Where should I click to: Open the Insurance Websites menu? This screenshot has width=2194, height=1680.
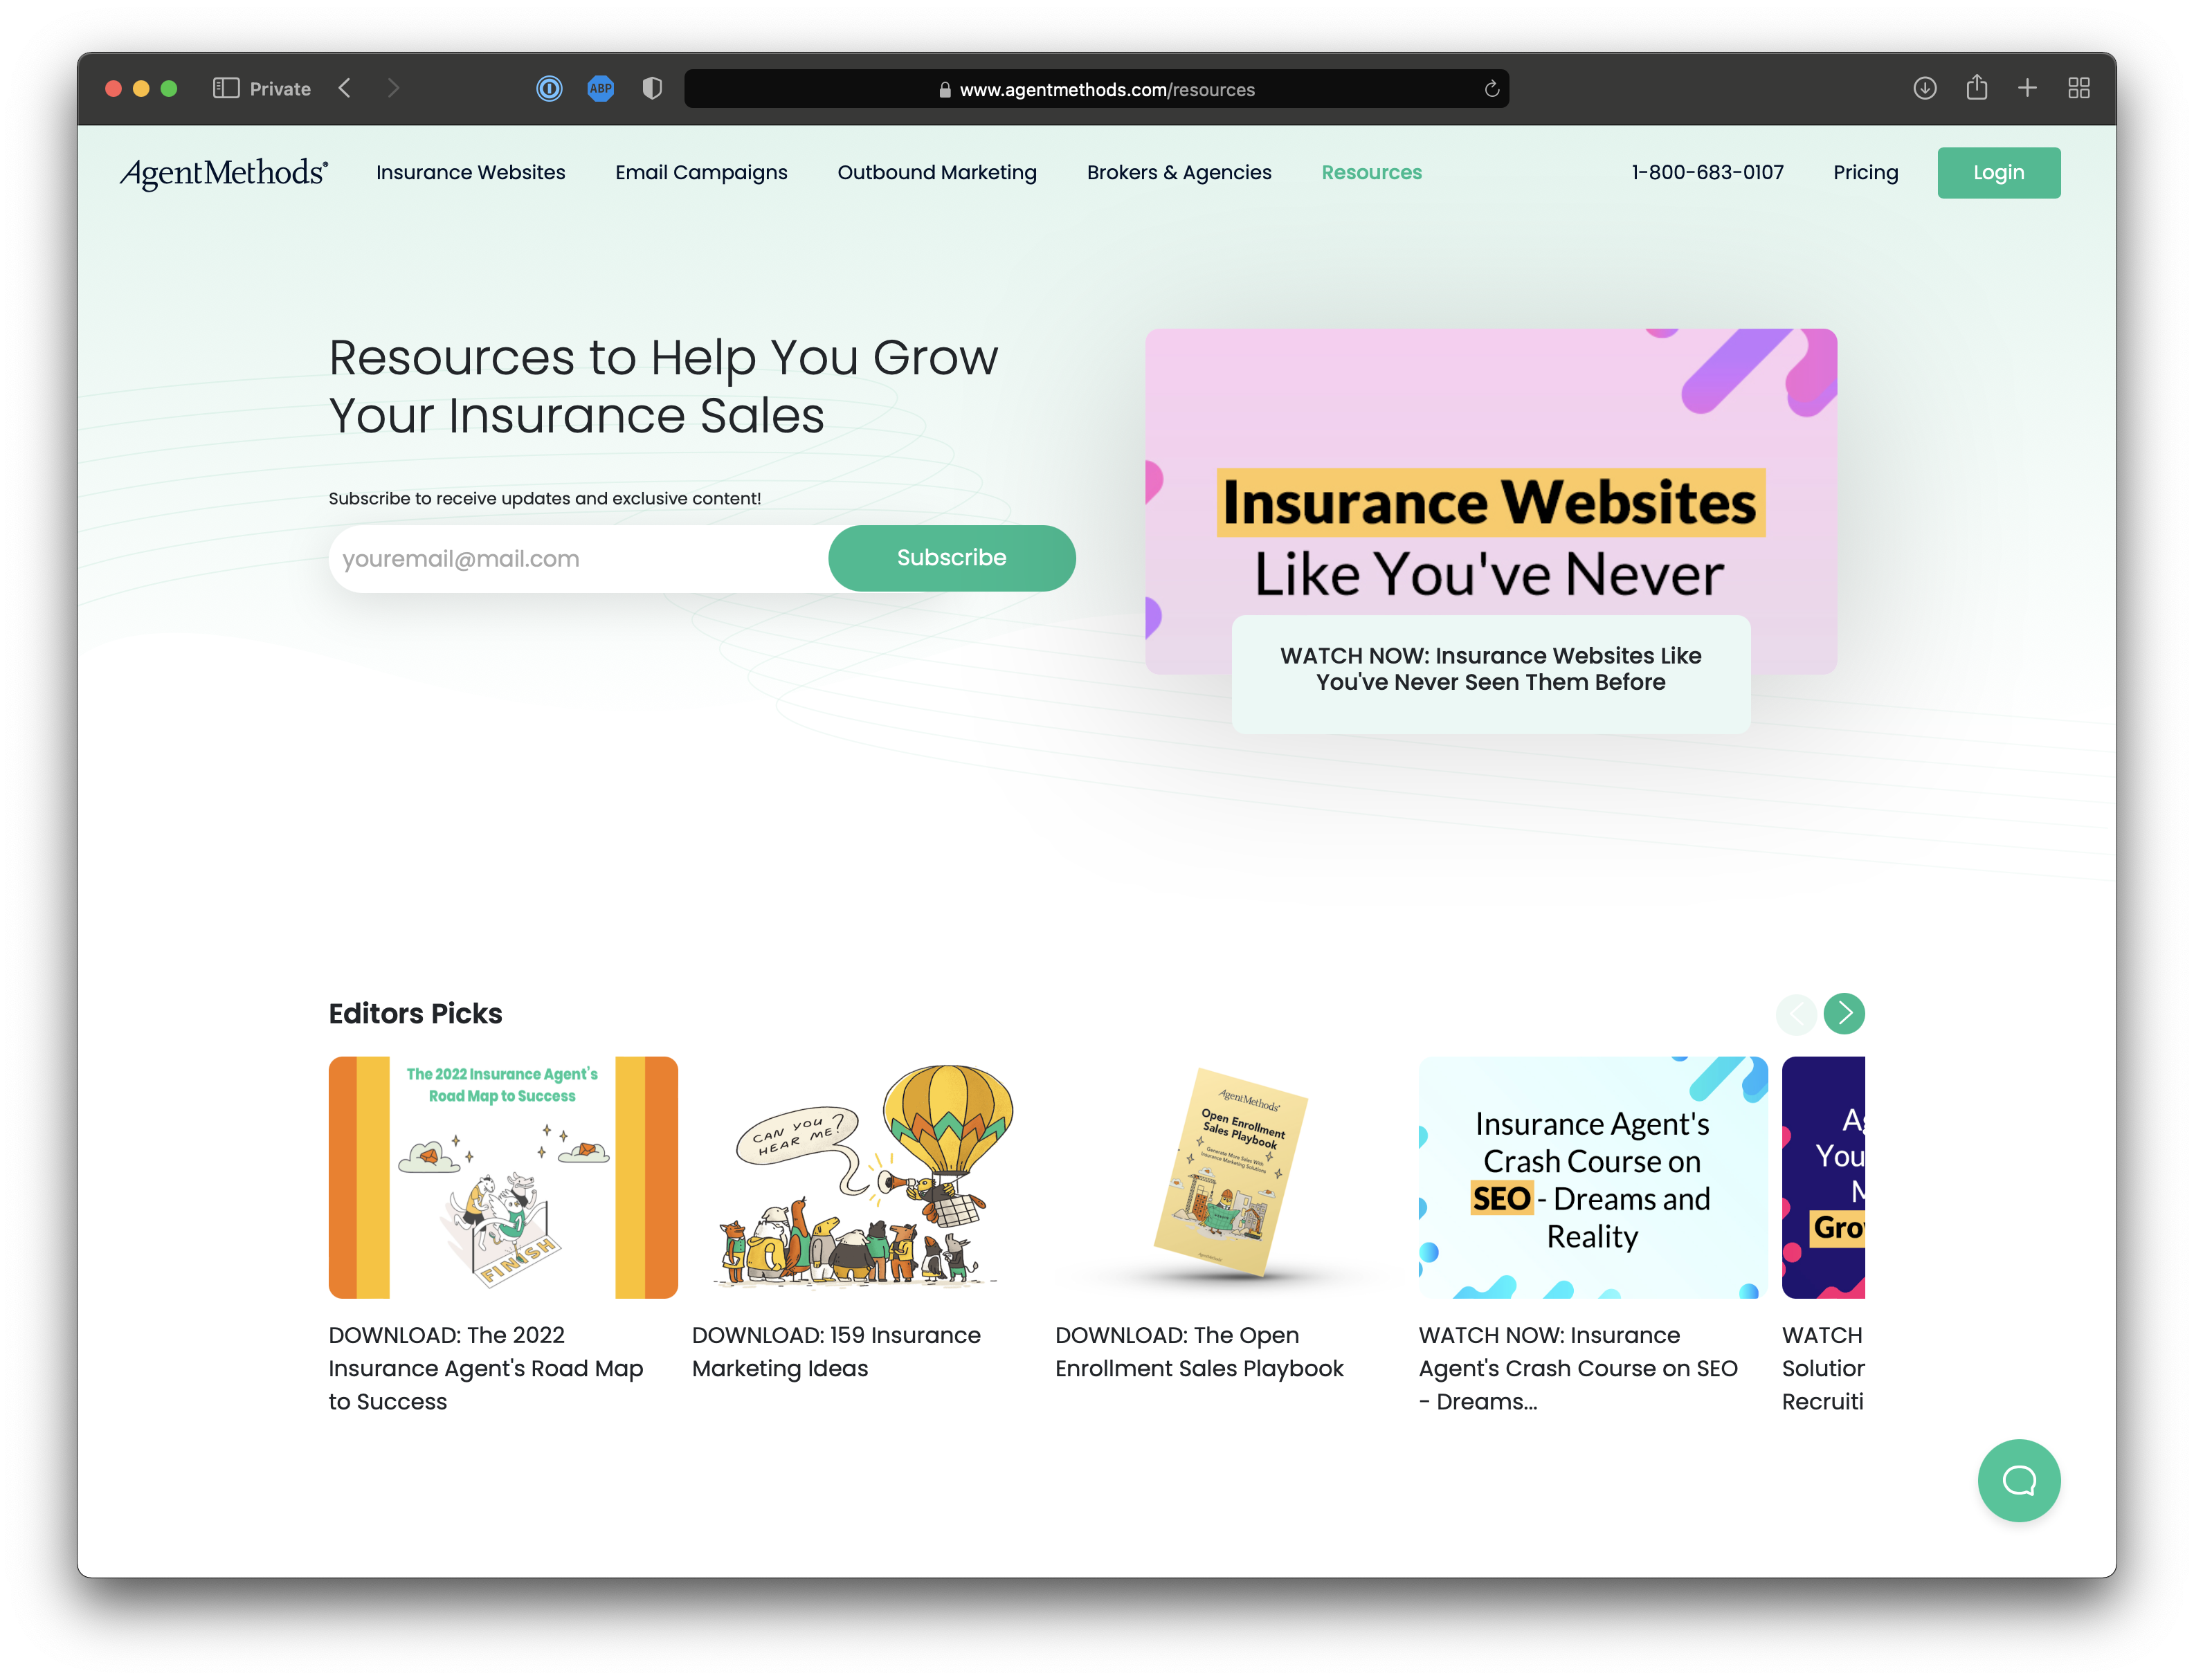tap(470, 172)
